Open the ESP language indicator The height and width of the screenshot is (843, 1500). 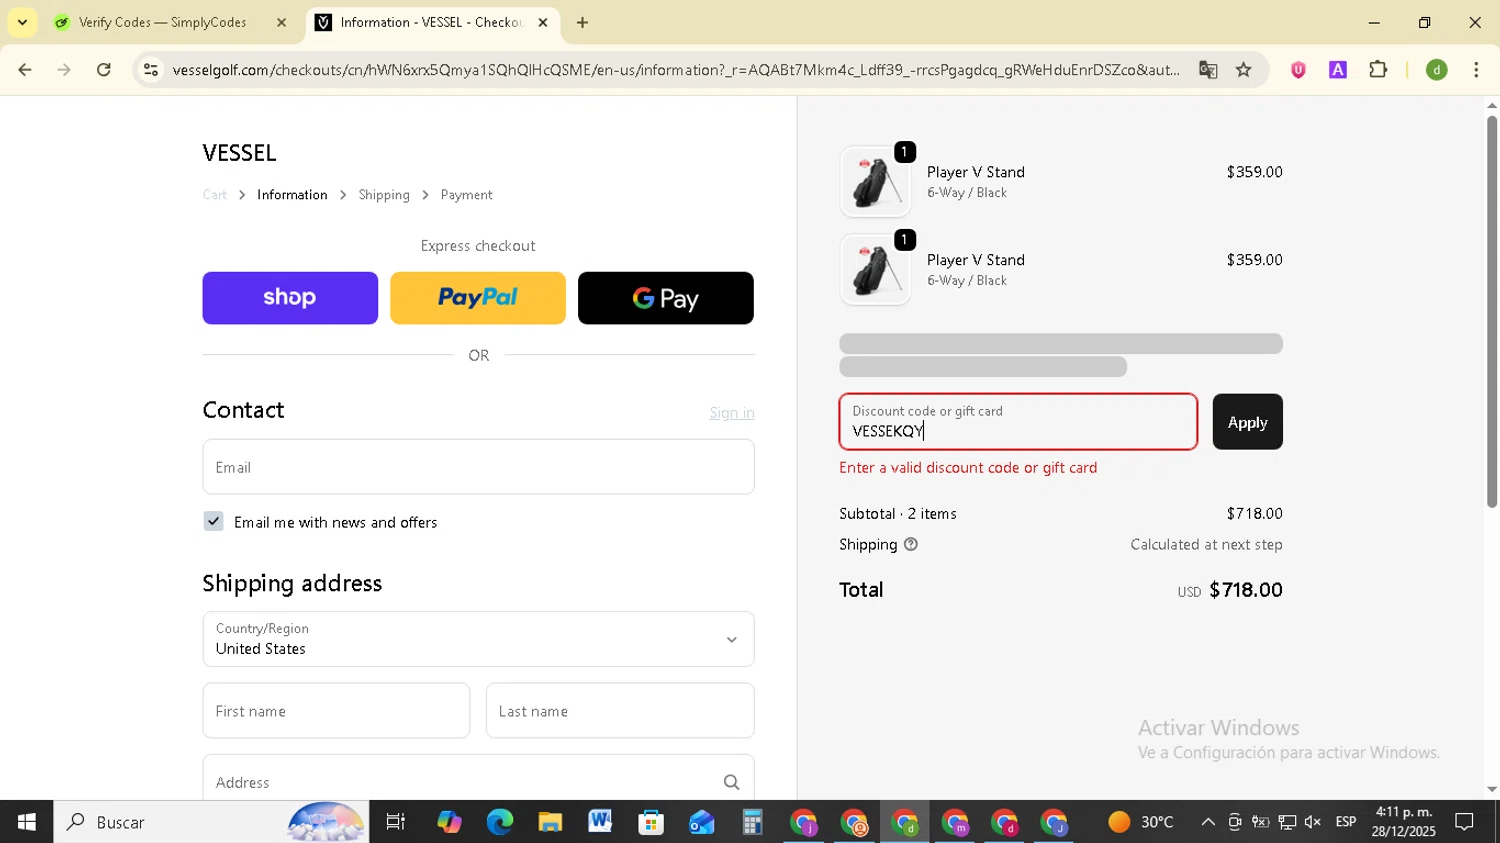(x=1346, y=822)
